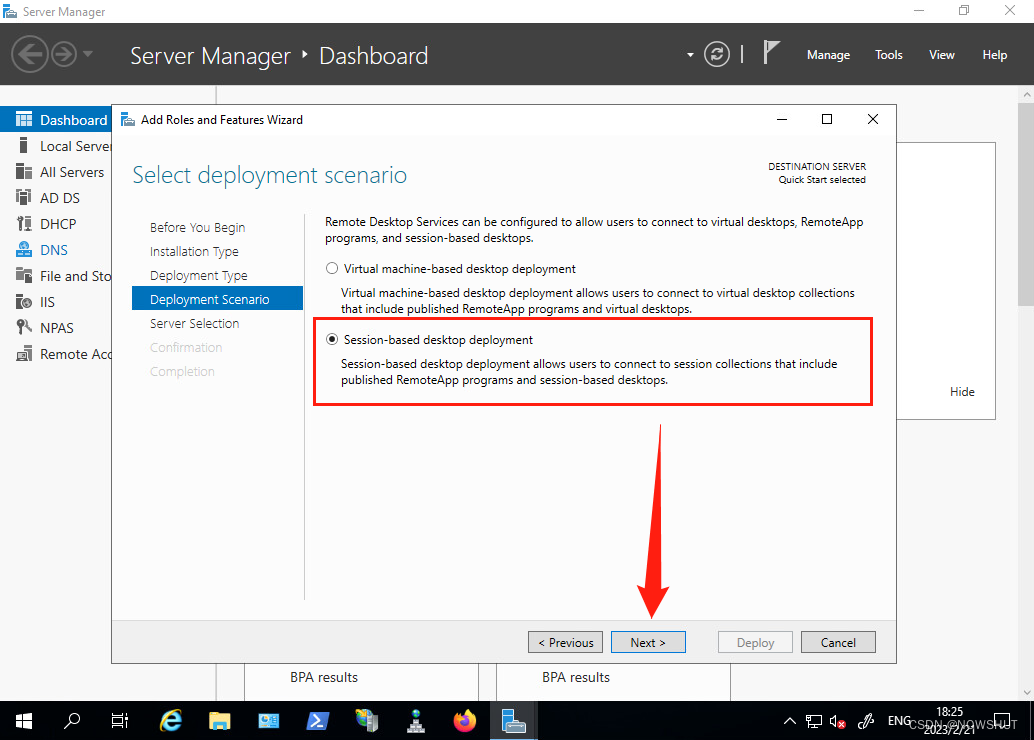Refresh the Server Manager dashboard
Screen dimensions: 1034x740
717,54
